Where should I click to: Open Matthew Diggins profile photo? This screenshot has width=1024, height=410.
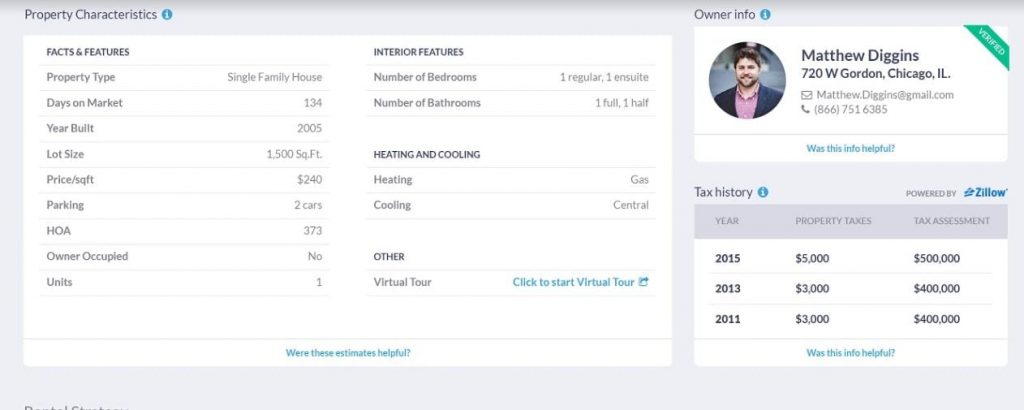pos(747,80)
